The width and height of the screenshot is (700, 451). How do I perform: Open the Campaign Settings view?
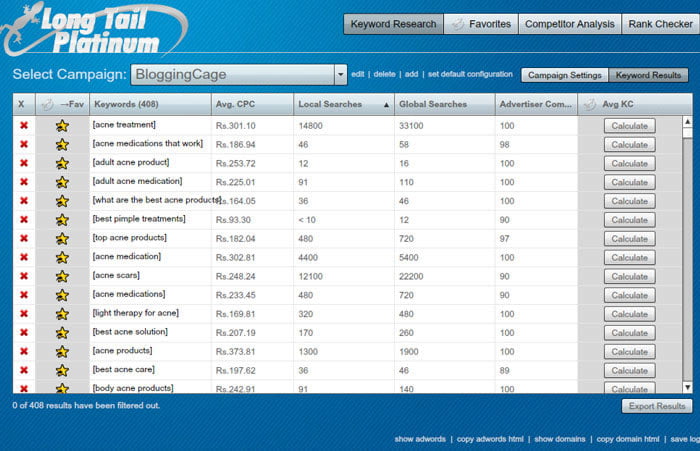click(x=564, y=75)
